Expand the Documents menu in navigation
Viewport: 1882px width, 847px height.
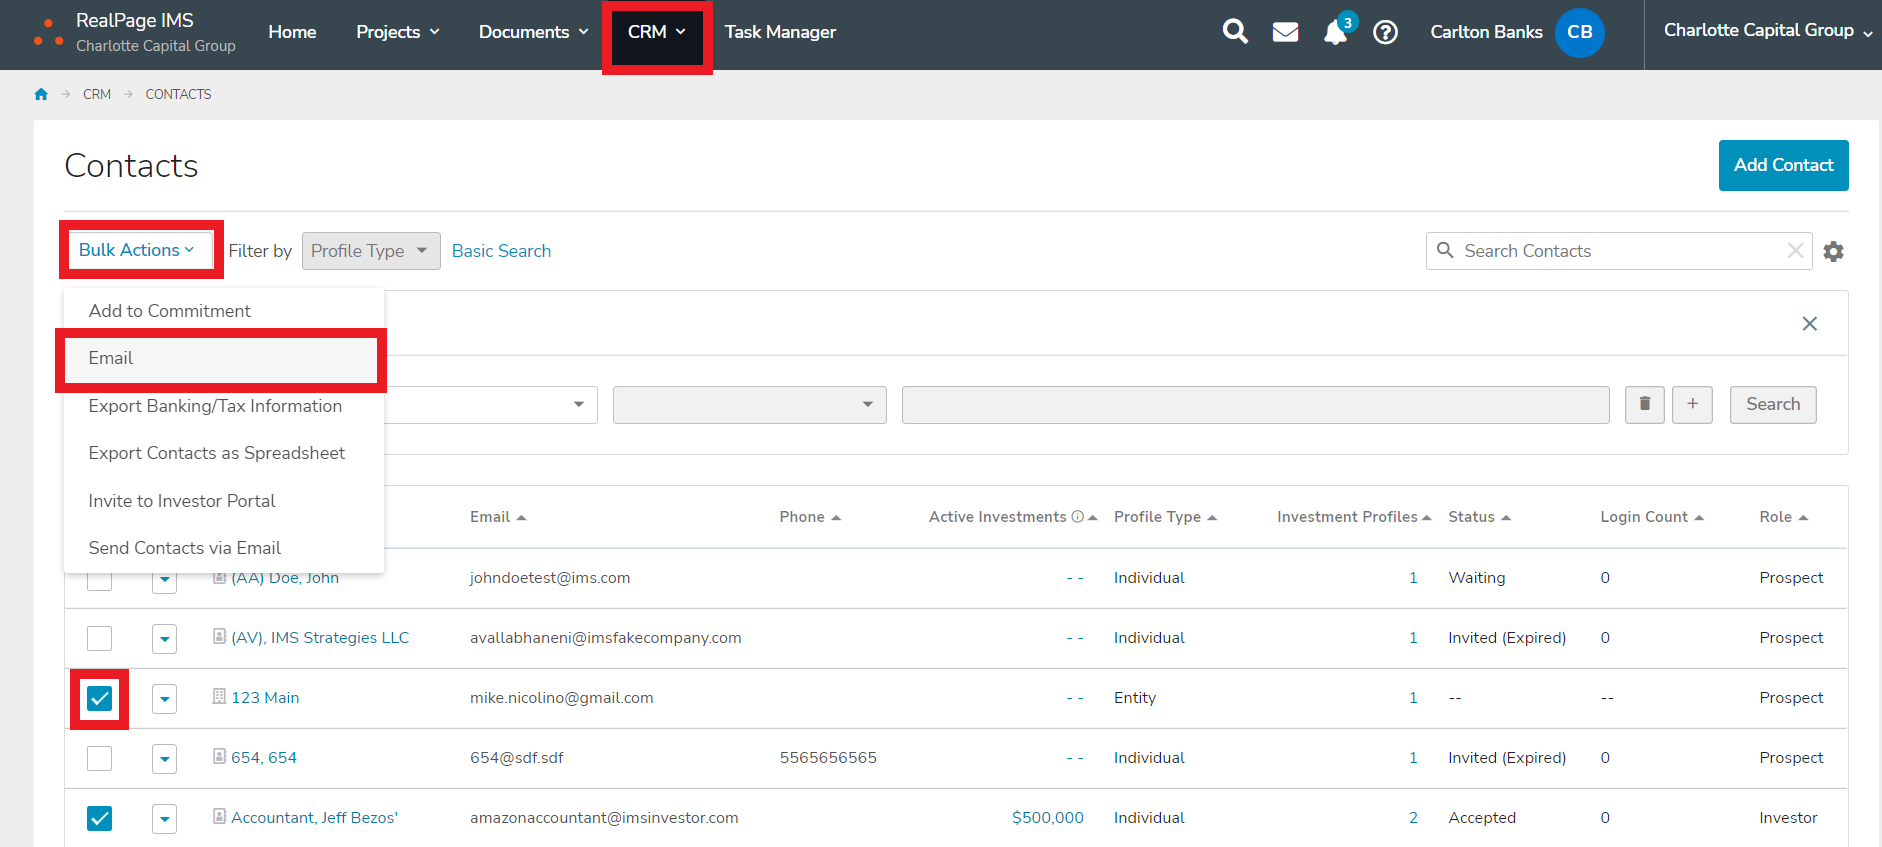click(x=533, y=32)
